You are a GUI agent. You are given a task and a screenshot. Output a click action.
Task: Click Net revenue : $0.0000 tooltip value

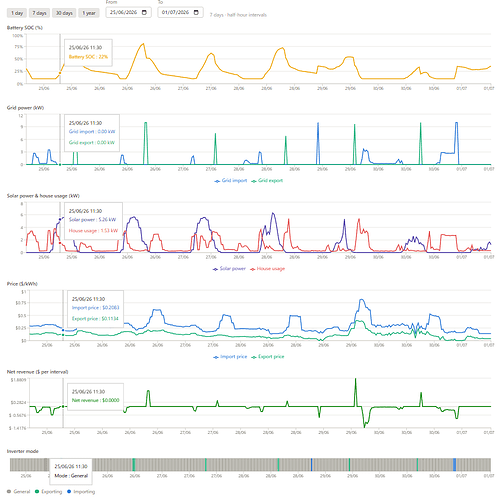point(95,400)
